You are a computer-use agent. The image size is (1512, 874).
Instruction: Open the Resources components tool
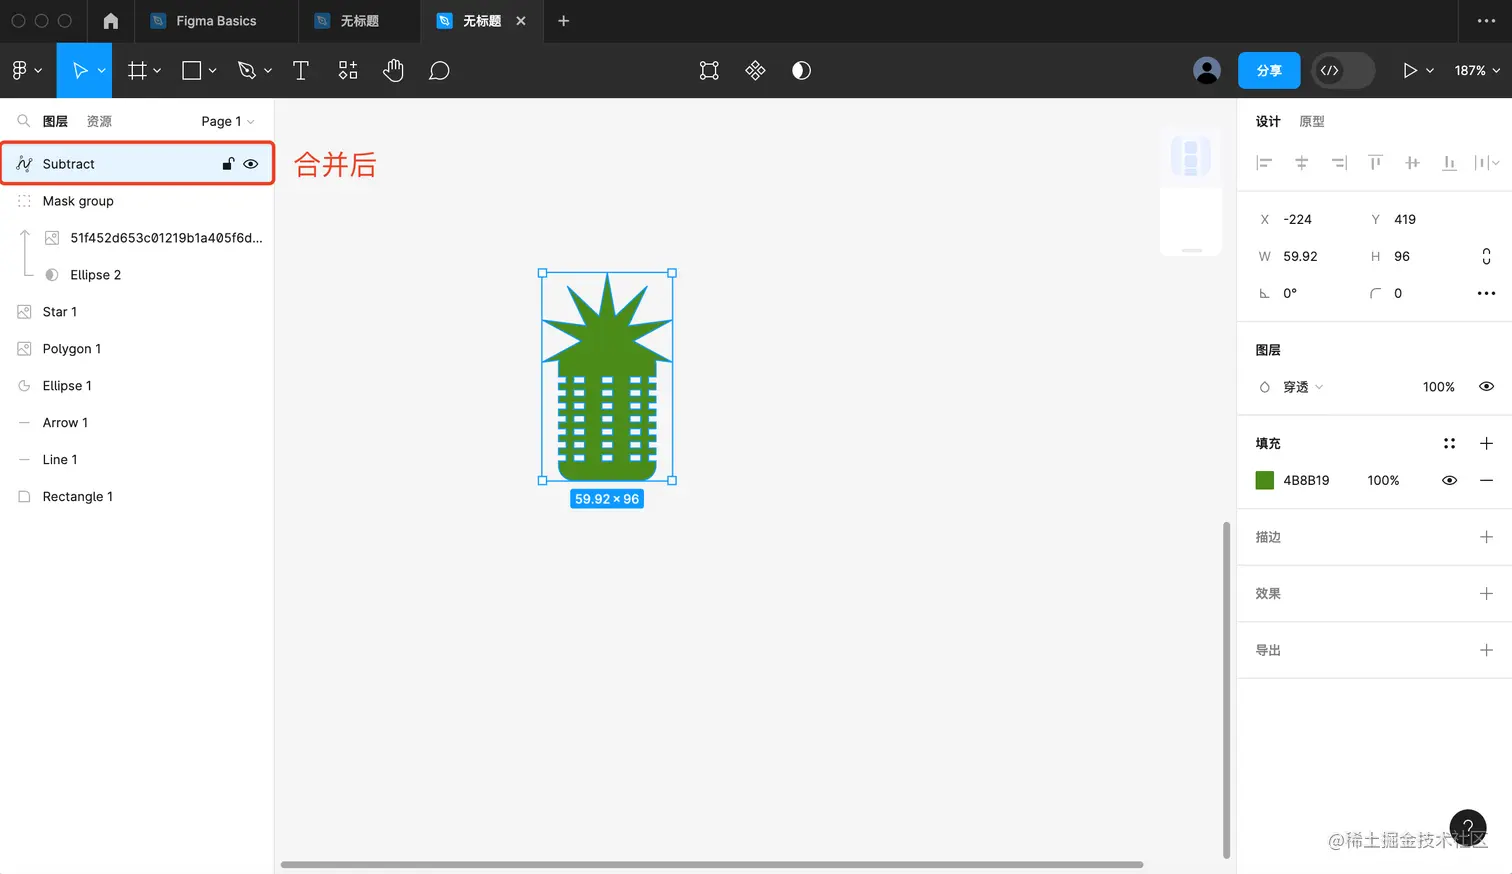(347, 70)
